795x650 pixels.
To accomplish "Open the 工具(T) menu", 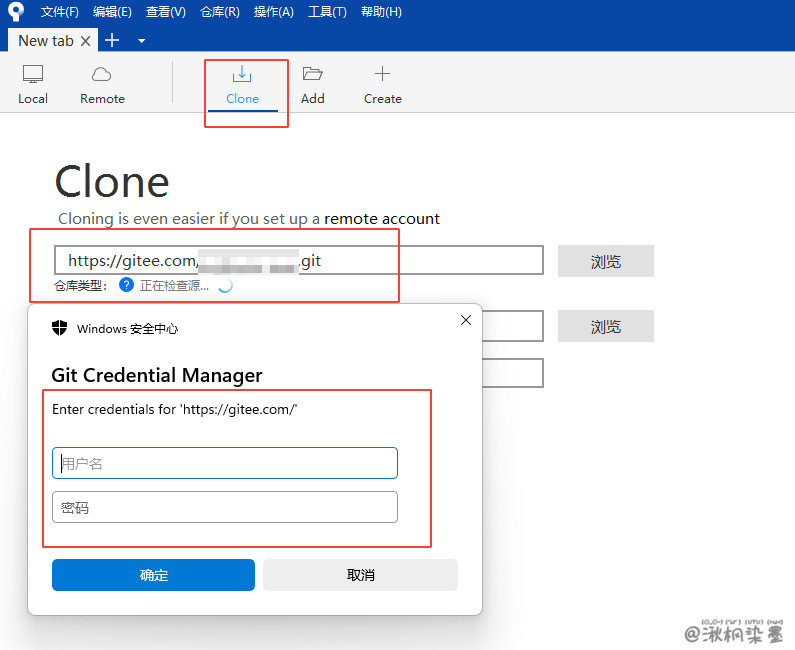I will click(x=327, y=12).
